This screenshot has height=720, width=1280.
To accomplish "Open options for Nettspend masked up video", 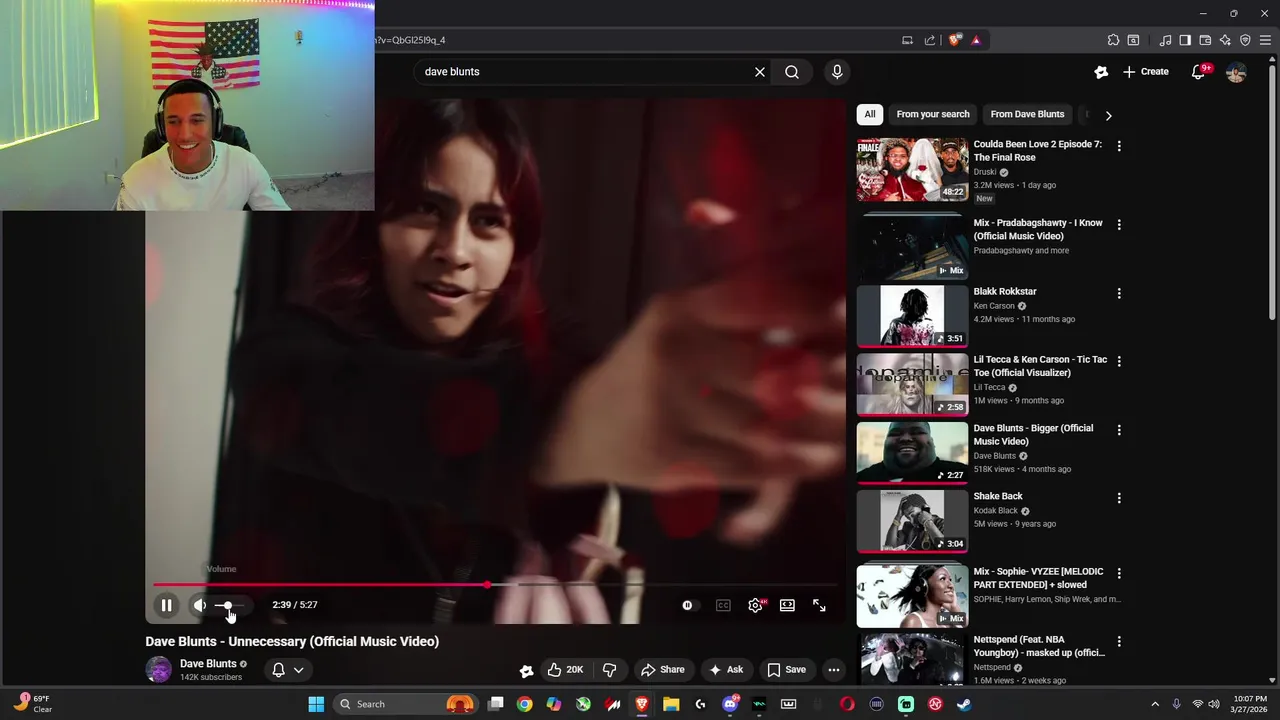I will pos(1119,641).
